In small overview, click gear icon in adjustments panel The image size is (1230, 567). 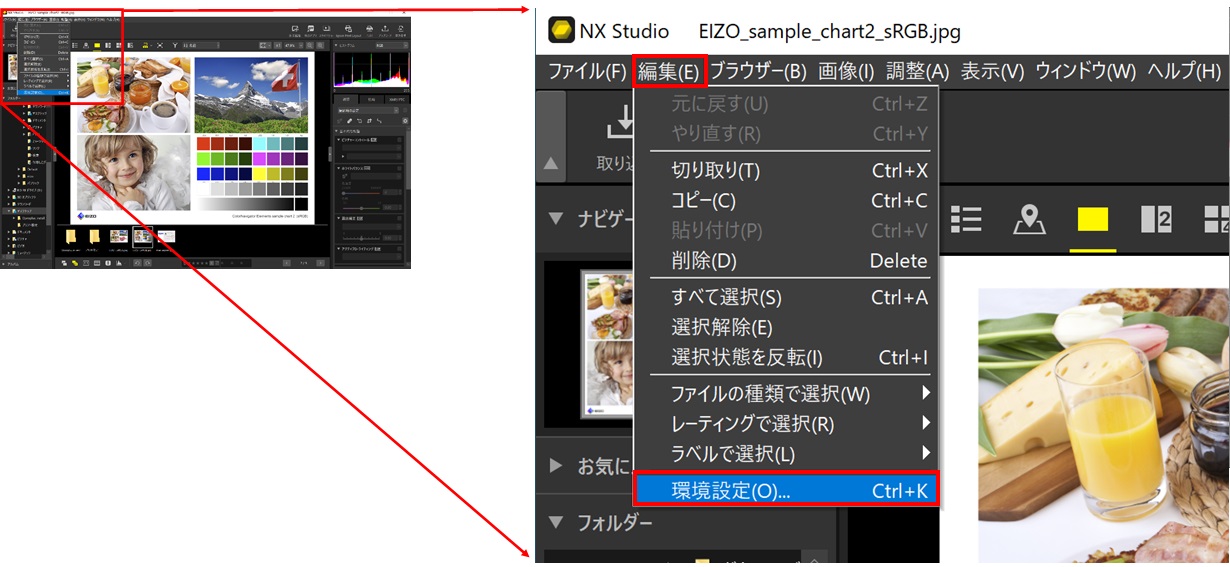[x=405, y=120]
